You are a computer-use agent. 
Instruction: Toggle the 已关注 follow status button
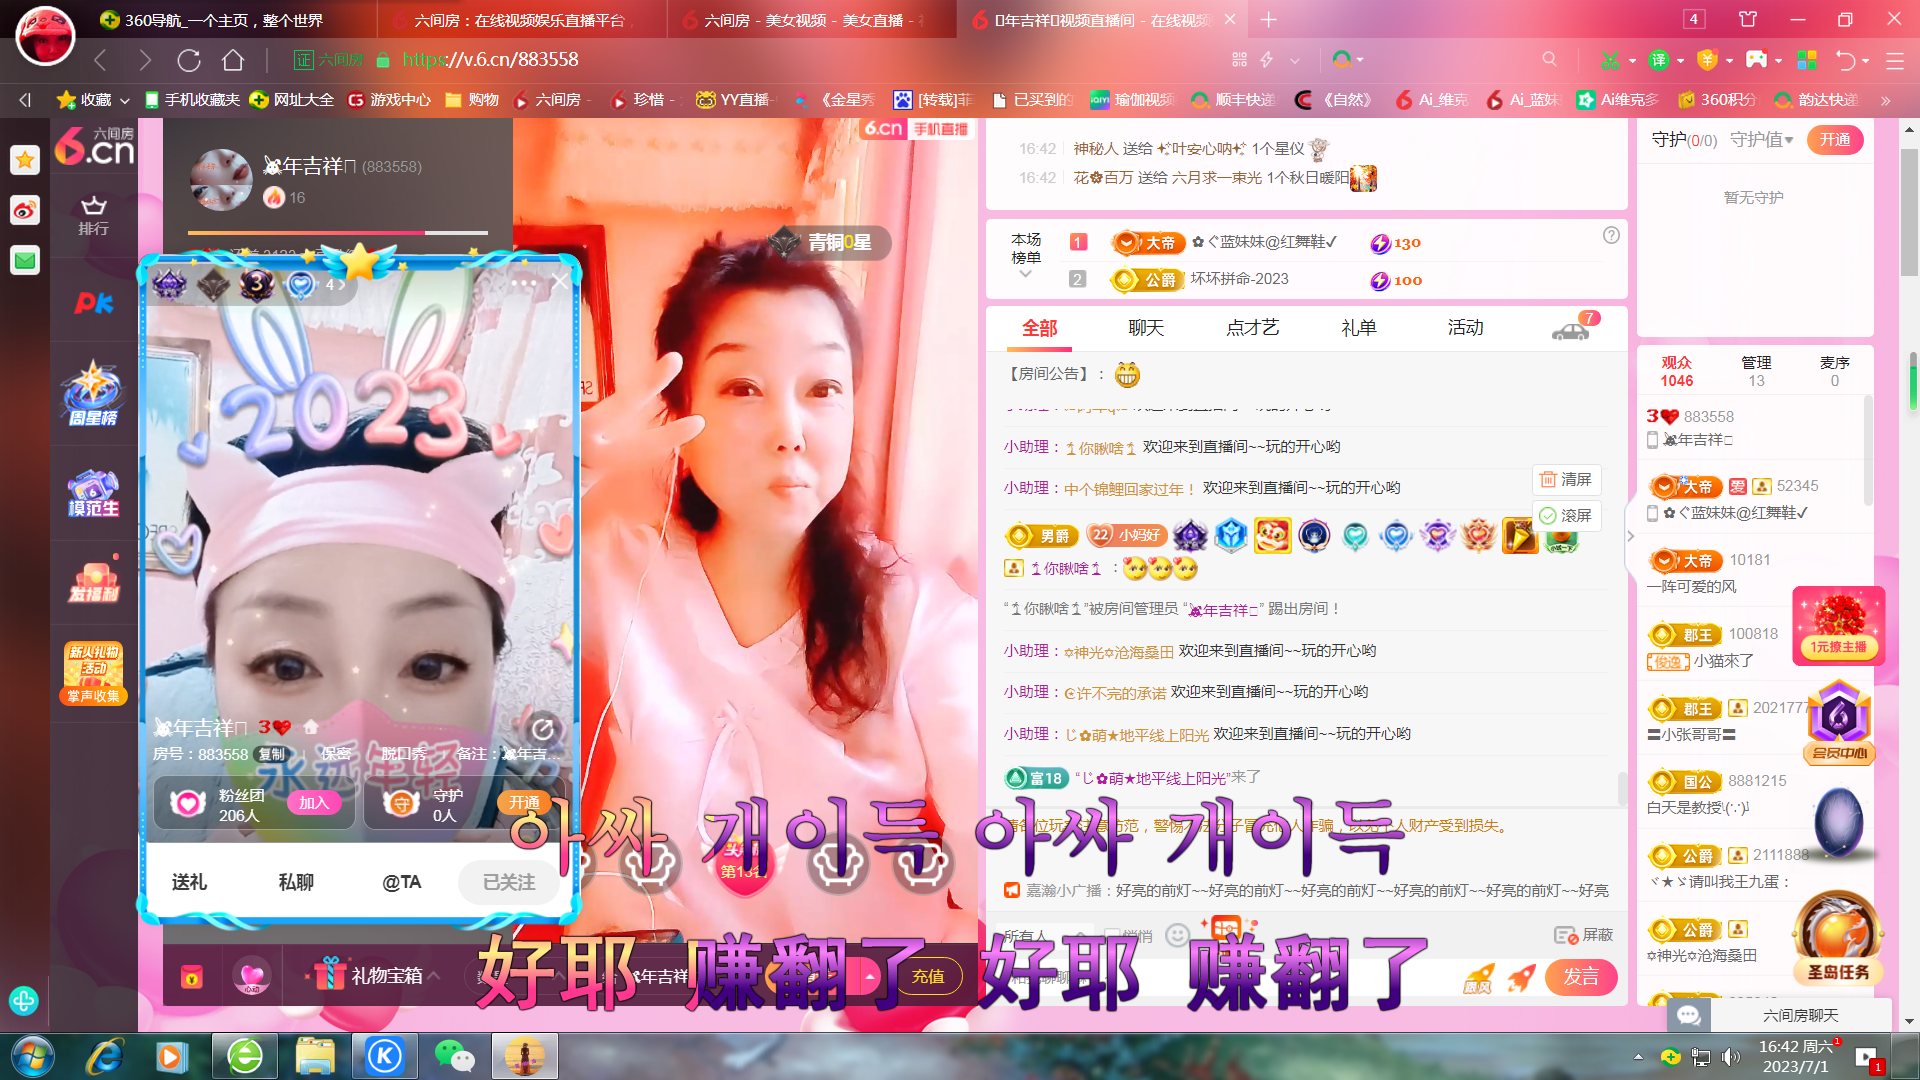click(x=509, y=882)
